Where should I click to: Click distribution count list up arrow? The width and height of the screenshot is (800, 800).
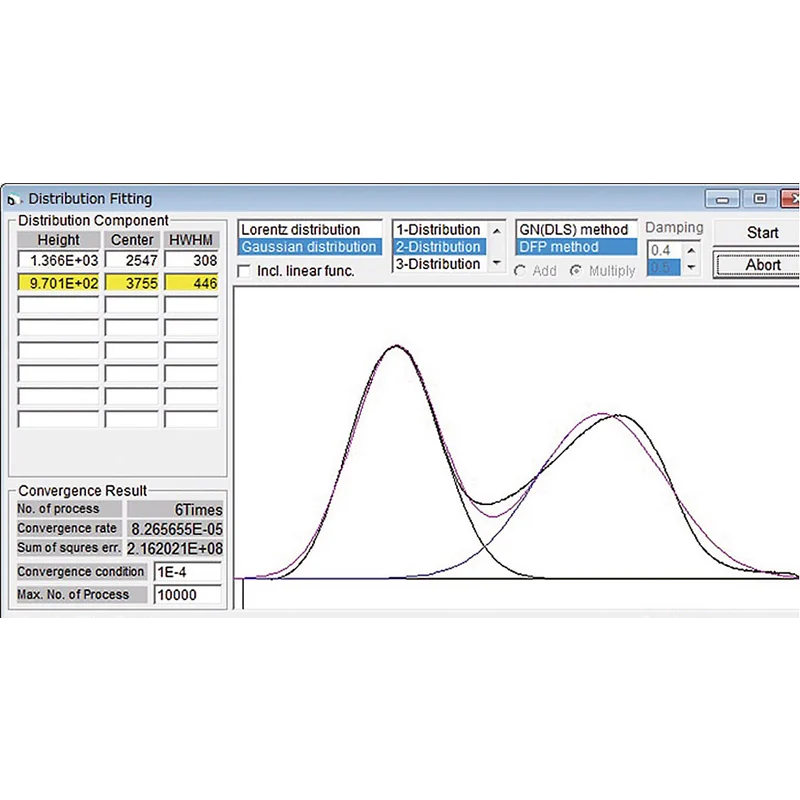(x=496, y=231)
